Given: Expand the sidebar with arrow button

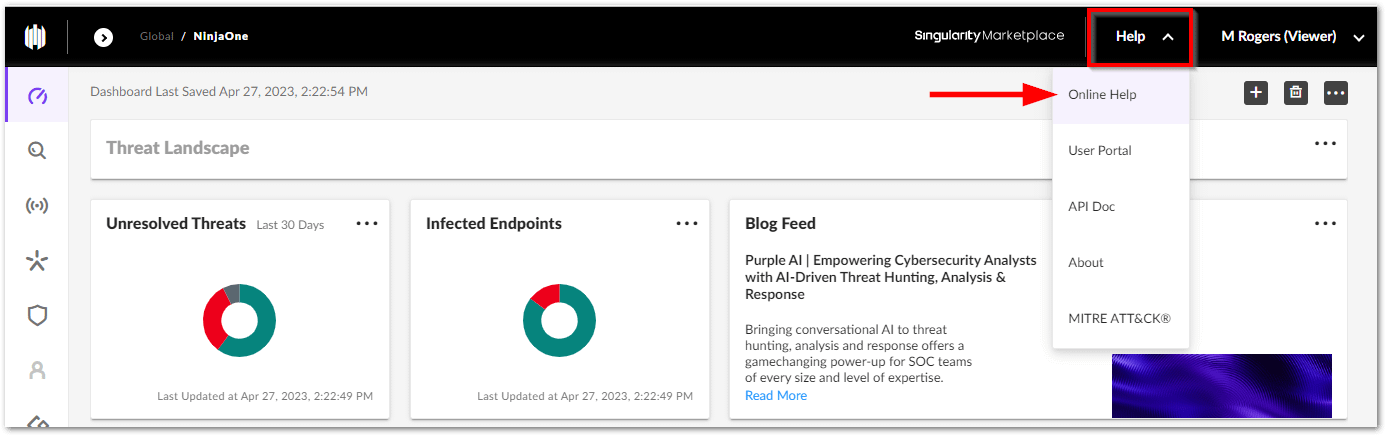Looking at the screenshot, I should (x=103, y=37).
